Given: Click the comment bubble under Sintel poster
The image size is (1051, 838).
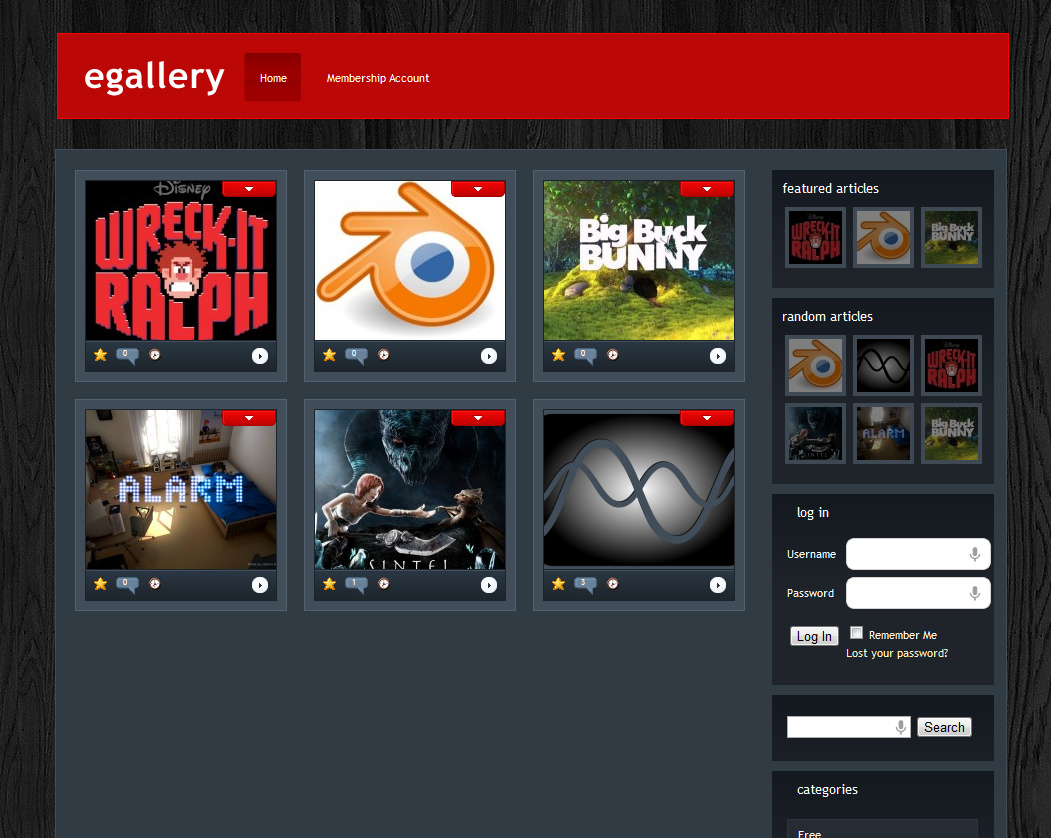Looking at the screenshot, I should coord(356,584).
